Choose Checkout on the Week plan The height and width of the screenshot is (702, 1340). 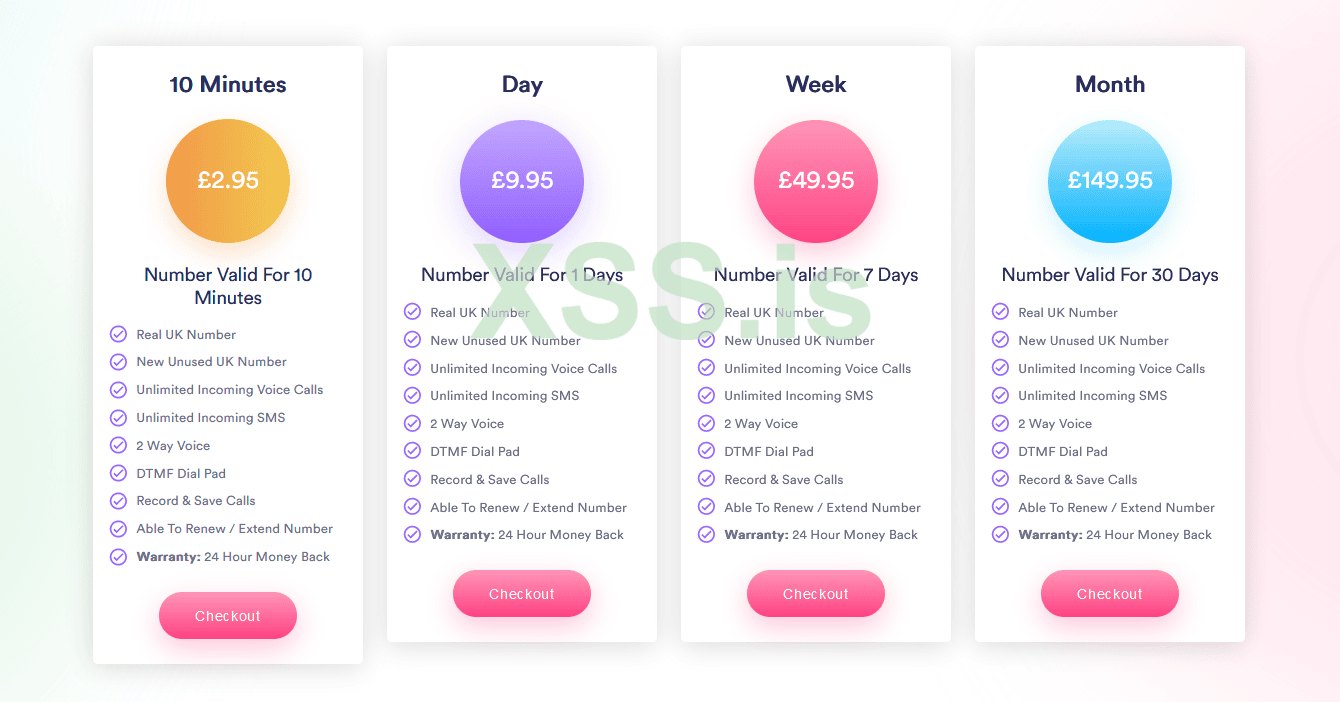(816, 594)
